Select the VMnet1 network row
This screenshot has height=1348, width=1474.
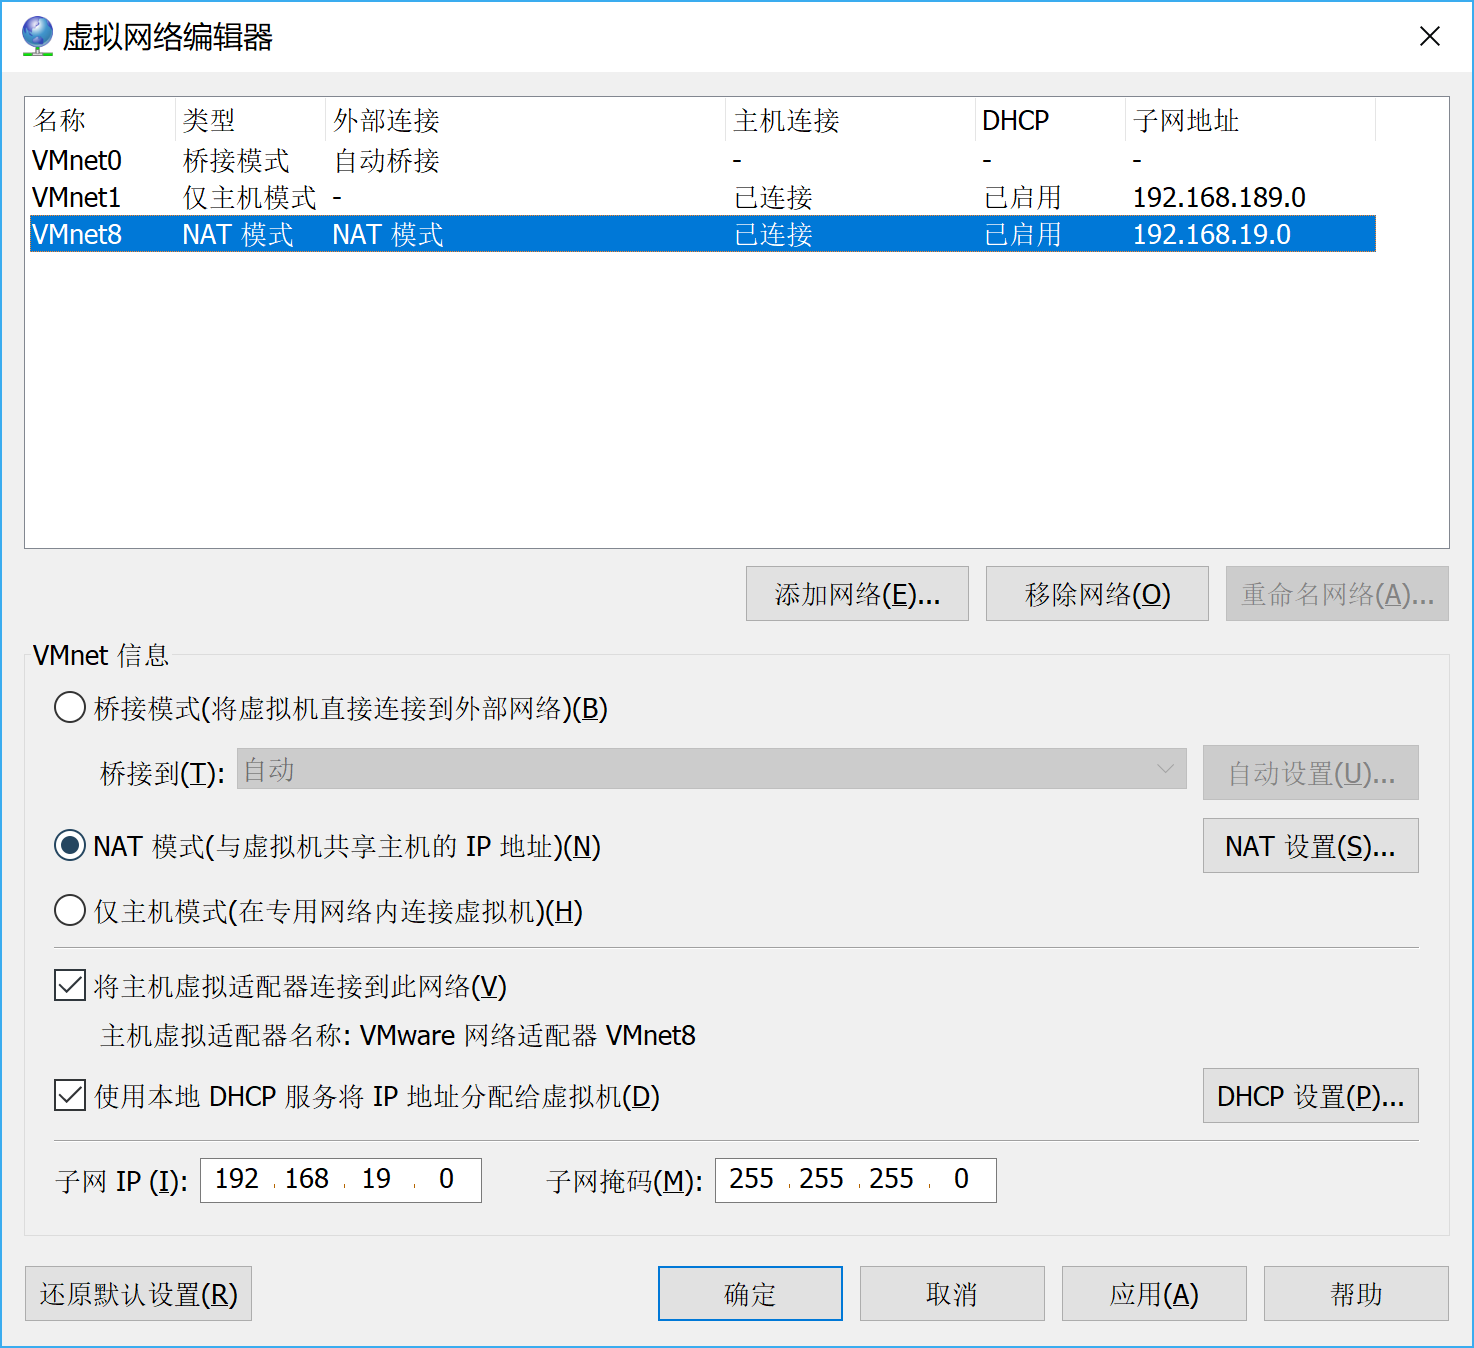coord(703,197)
